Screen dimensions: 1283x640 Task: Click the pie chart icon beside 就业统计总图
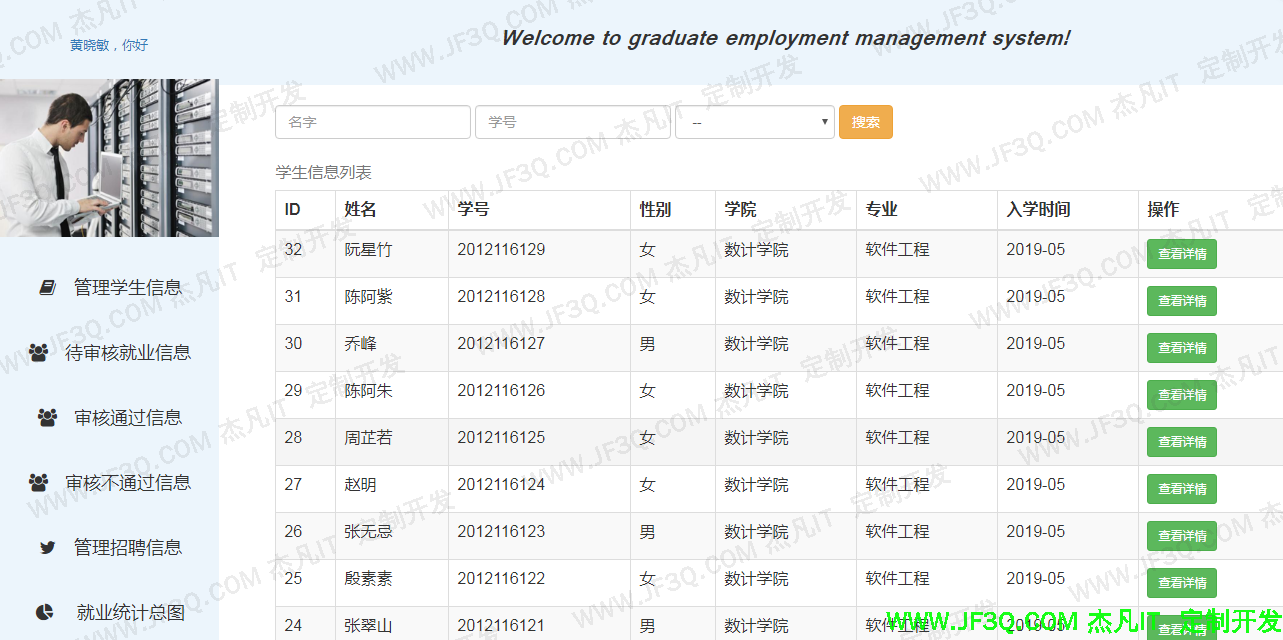click(45, 613)
